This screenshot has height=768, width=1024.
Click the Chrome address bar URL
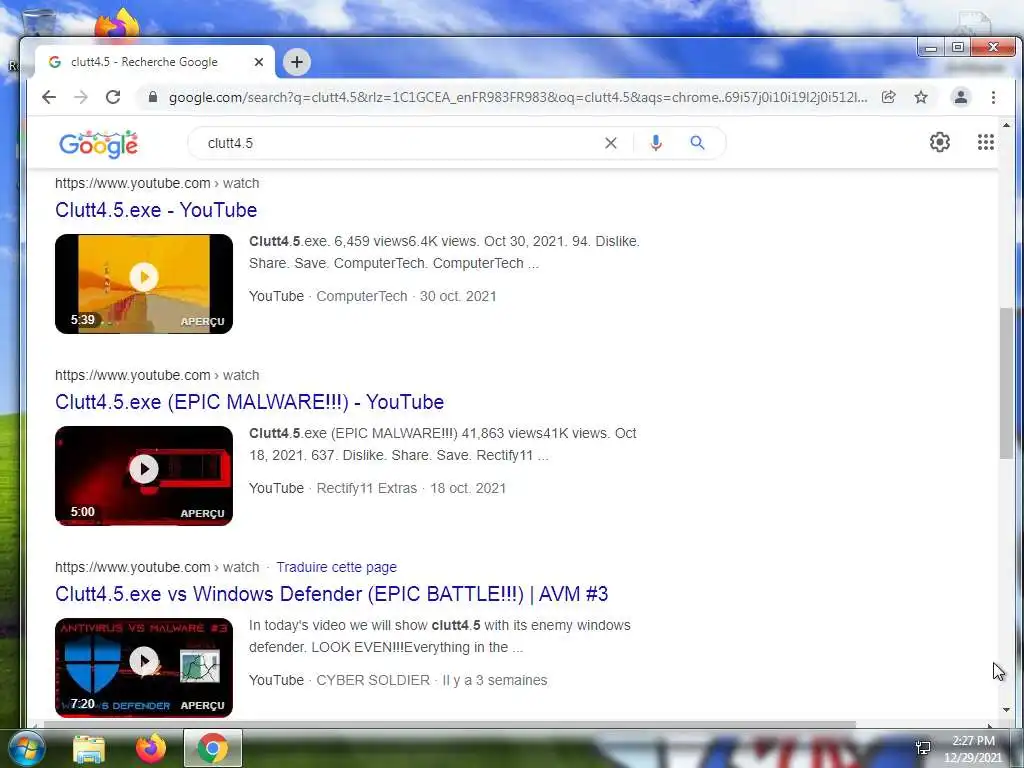click(518, 97)
